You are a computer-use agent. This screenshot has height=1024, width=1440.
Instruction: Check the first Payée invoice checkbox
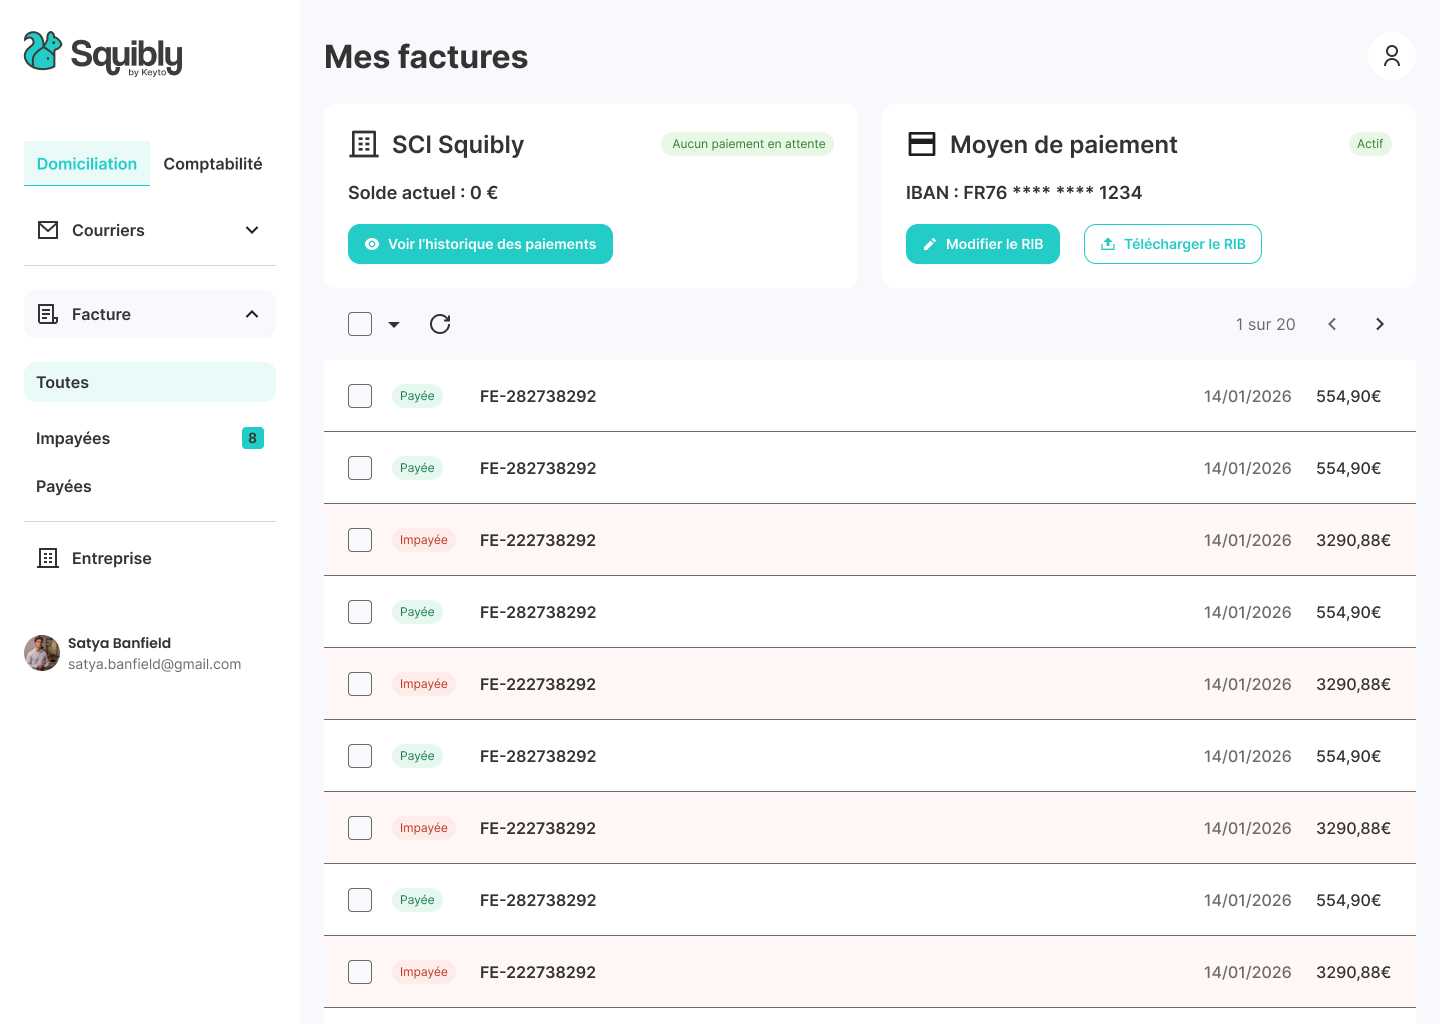(360, 396)
